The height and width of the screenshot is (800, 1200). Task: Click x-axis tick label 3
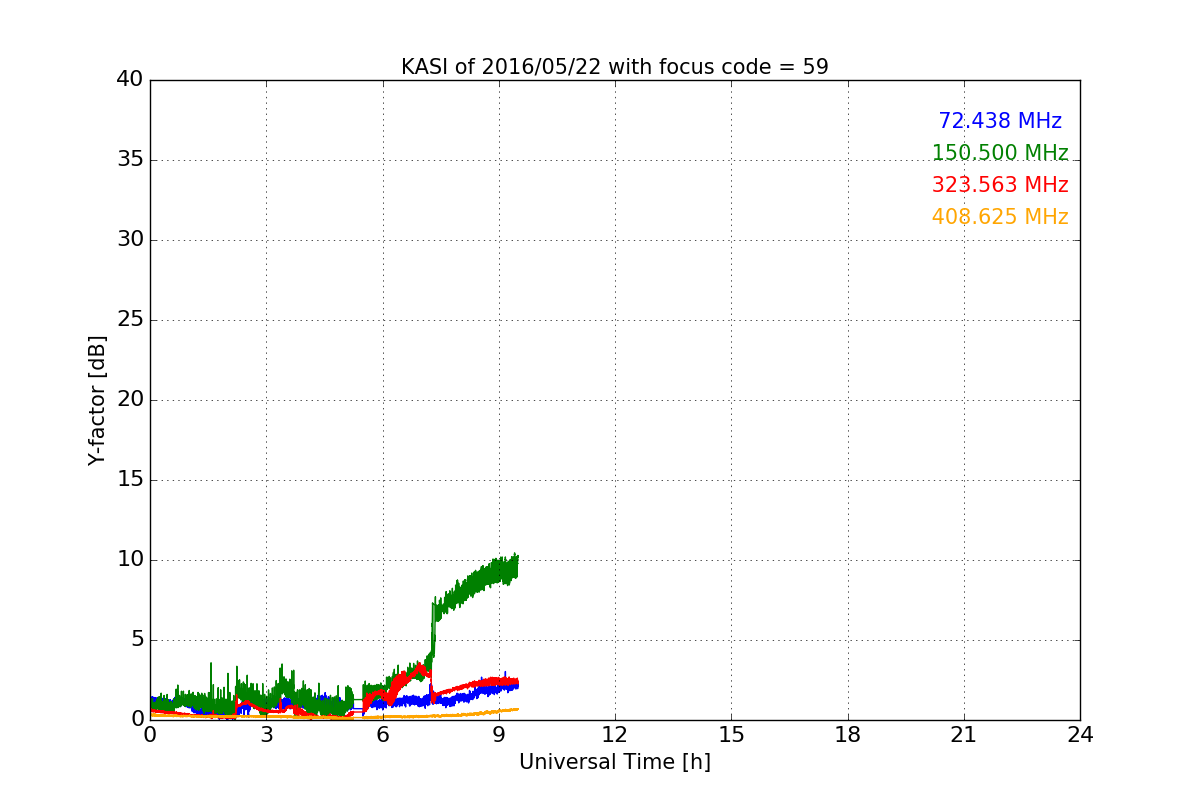266,735
